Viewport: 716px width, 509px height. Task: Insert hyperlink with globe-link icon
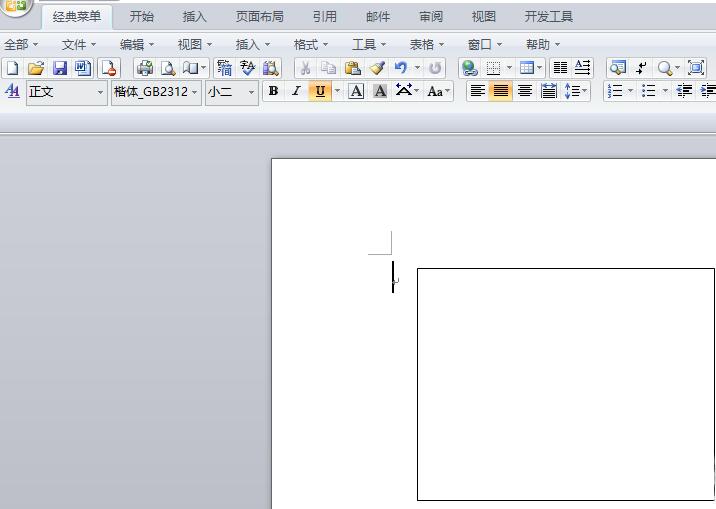[x=470, y=68]
